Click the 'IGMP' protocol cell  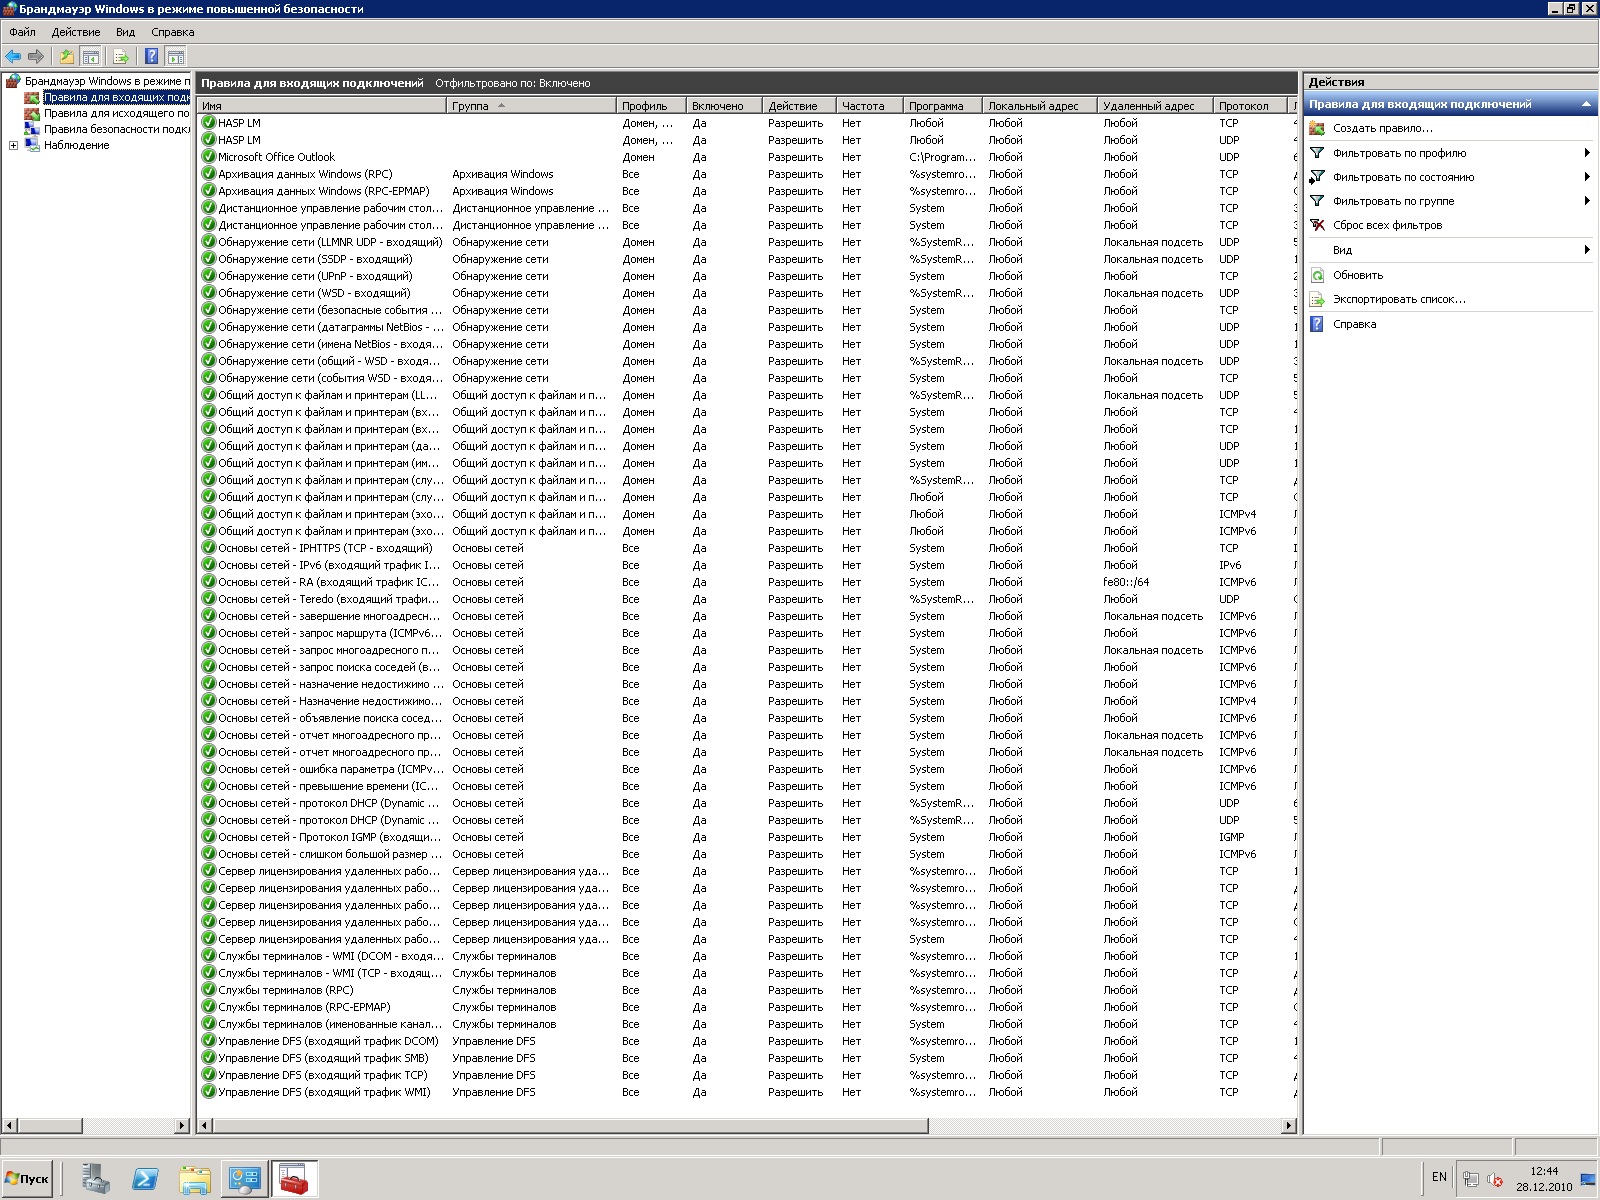pyautogui.click(x=1232, y=837)
